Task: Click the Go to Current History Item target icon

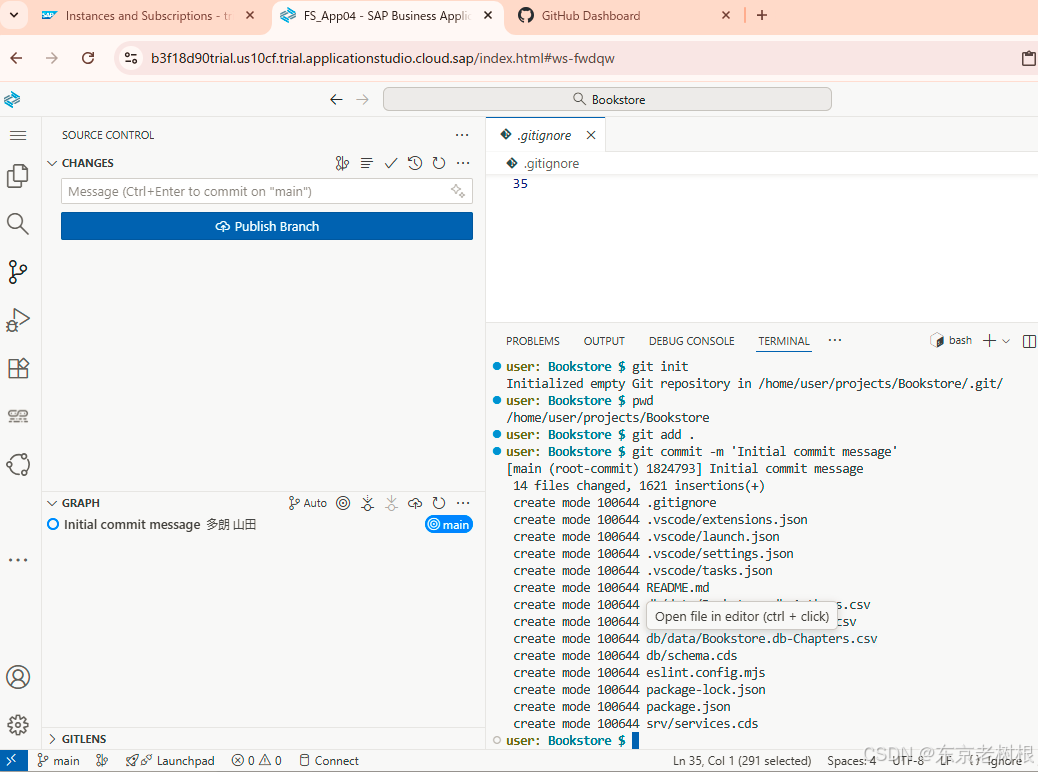Action: 343,503
